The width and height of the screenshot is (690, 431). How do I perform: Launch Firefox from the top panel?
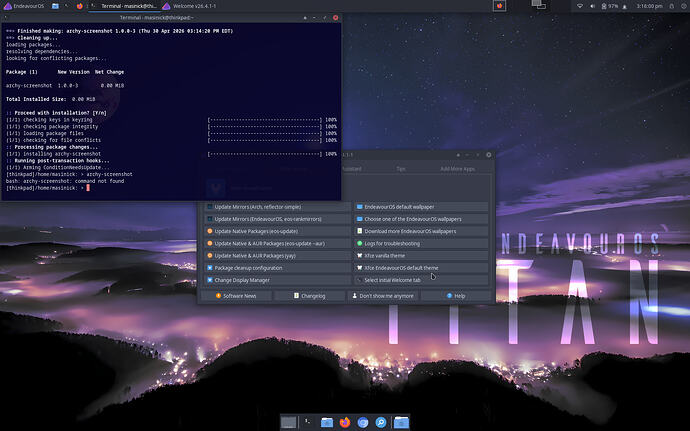(80, 6)
